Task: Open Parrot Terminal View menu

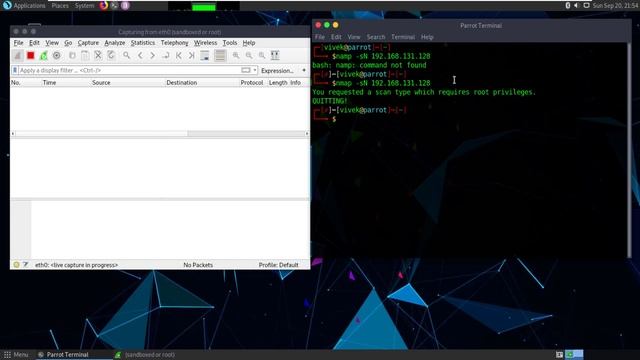Action: [354, 37]
